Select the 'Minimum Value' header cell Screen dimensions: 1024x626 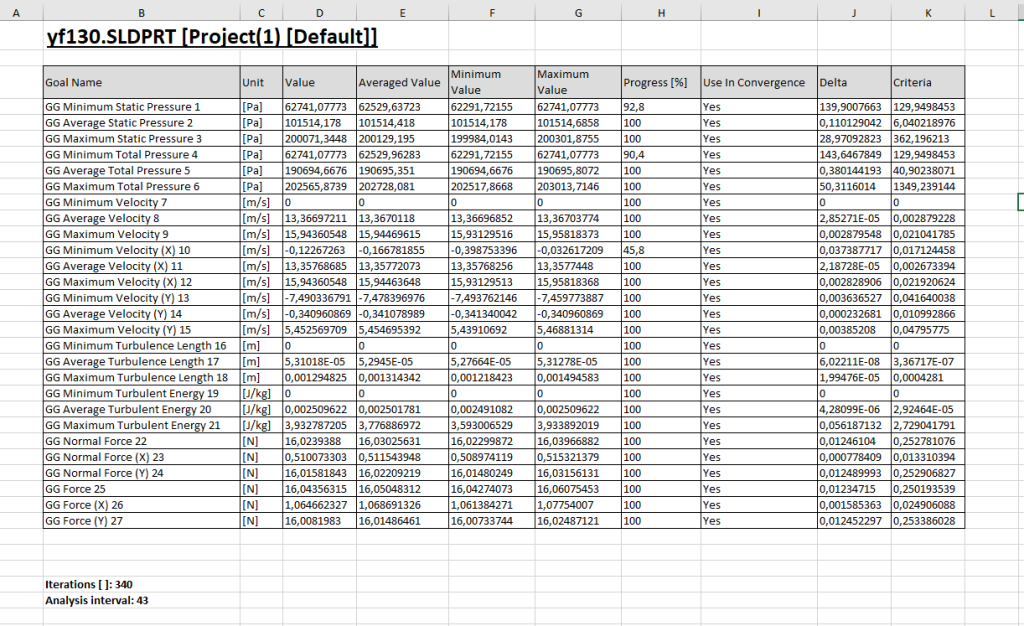click(492, 82)
